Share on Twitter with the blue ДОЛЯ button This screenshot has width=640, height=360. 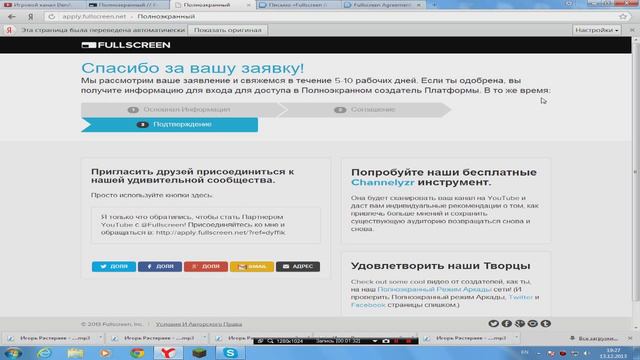pos(114,267)
